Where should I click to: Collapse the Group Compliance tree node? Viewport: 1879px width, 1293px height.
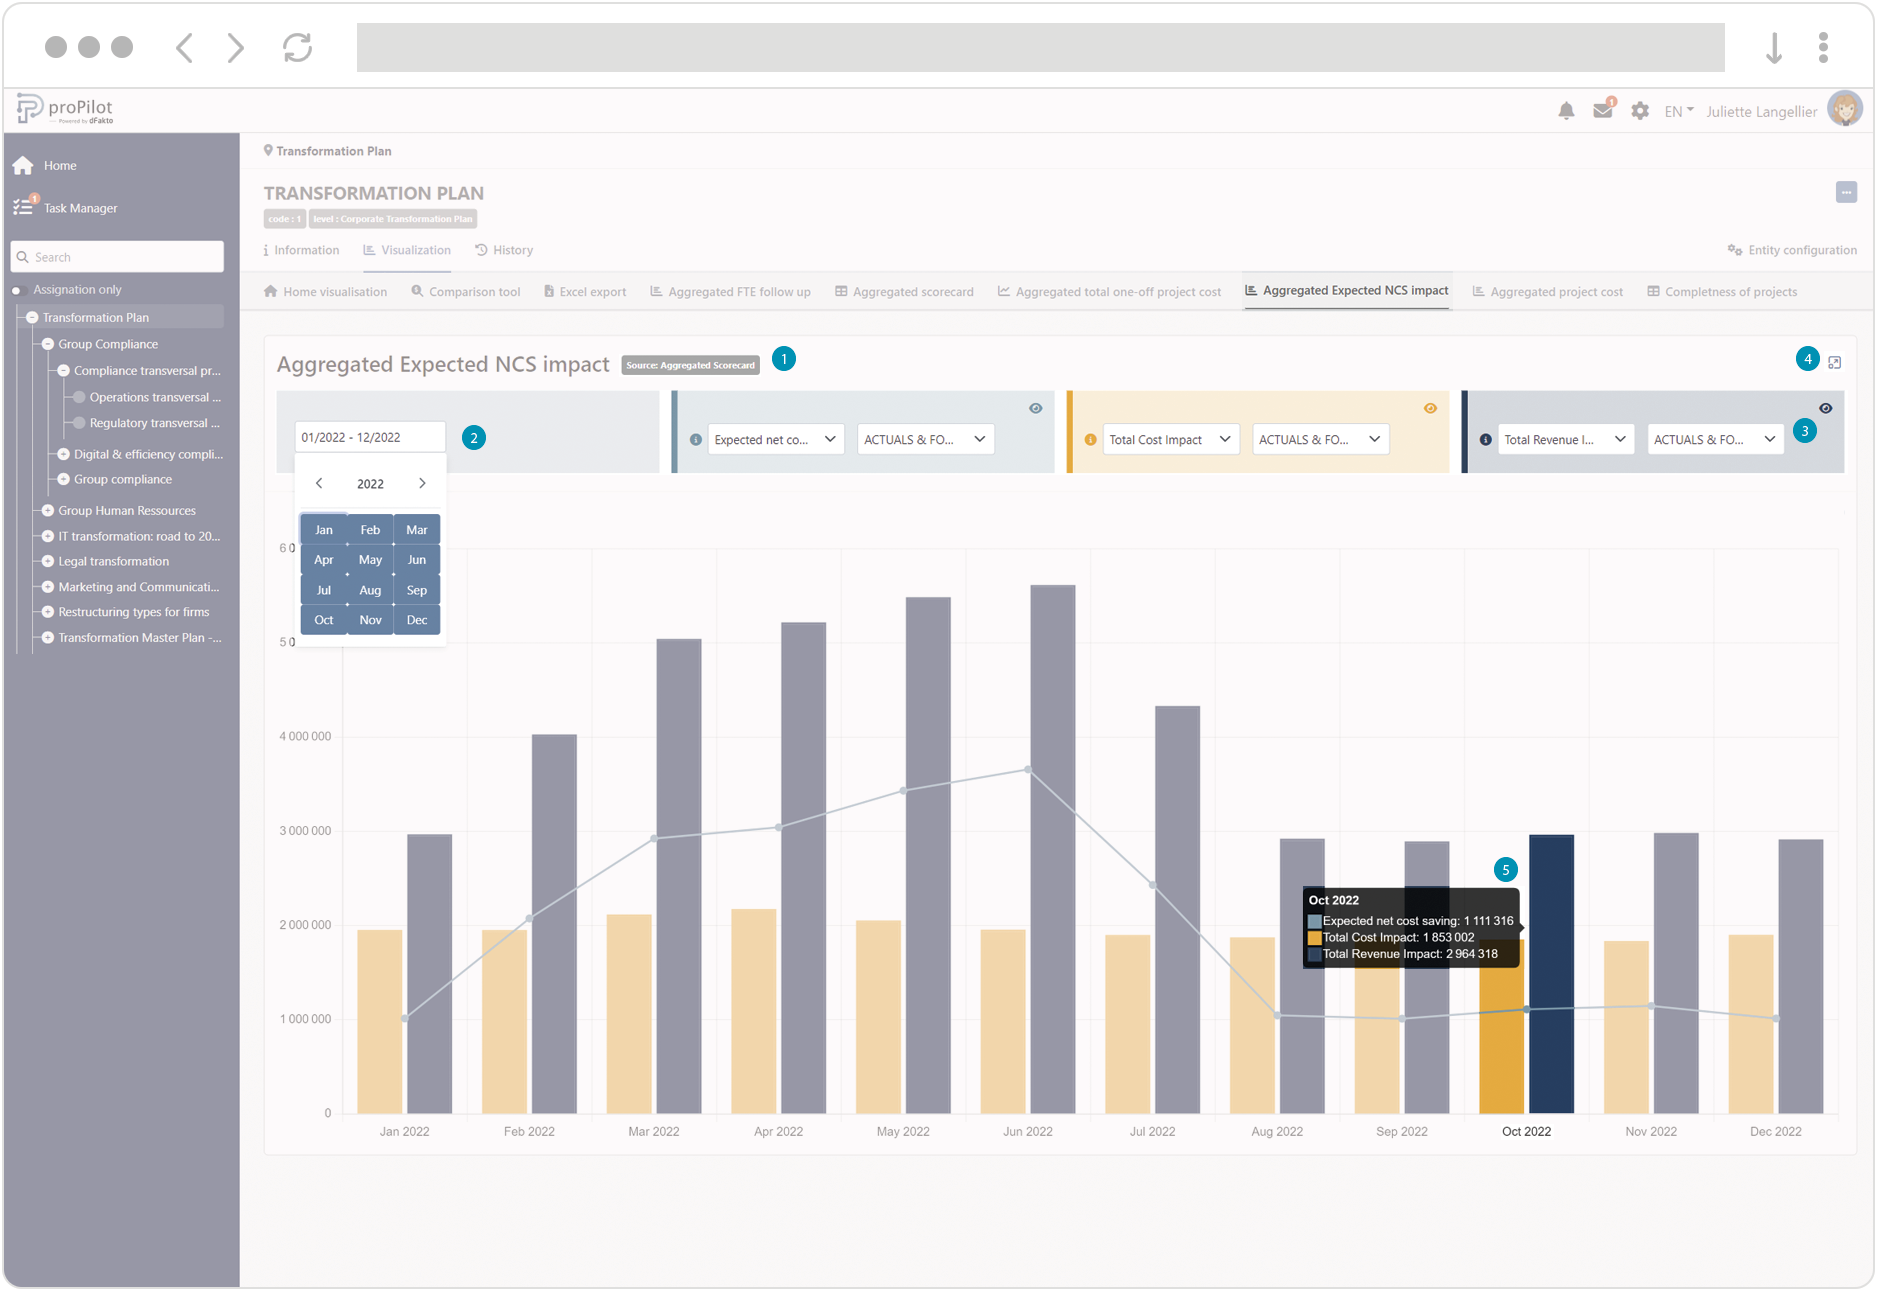tap(48, 344)
